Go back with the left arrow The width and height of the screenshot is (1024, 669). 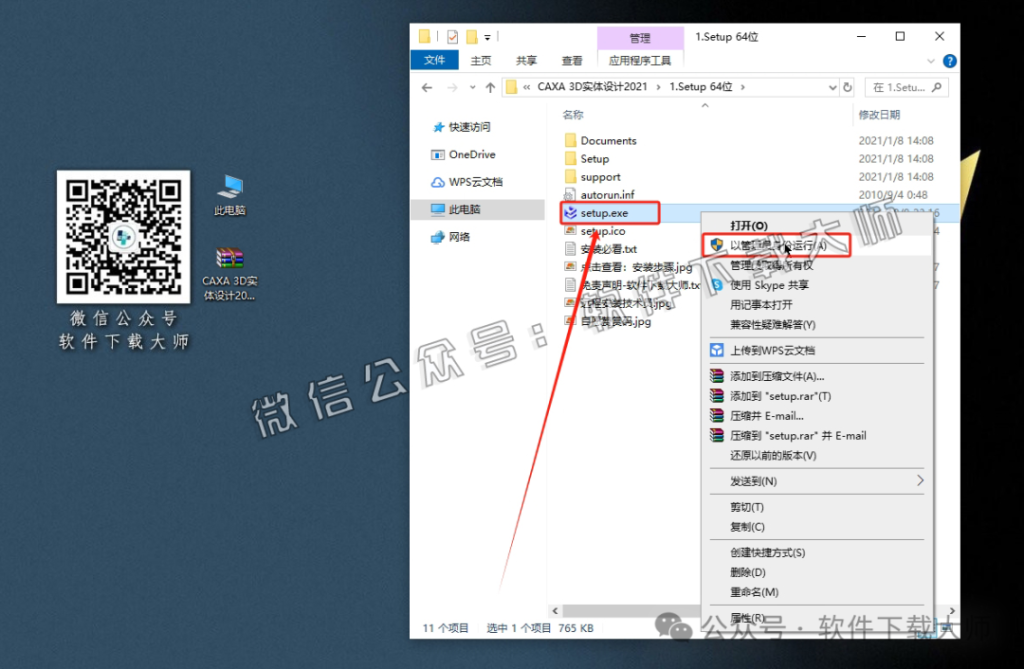(x=427, y=88)
